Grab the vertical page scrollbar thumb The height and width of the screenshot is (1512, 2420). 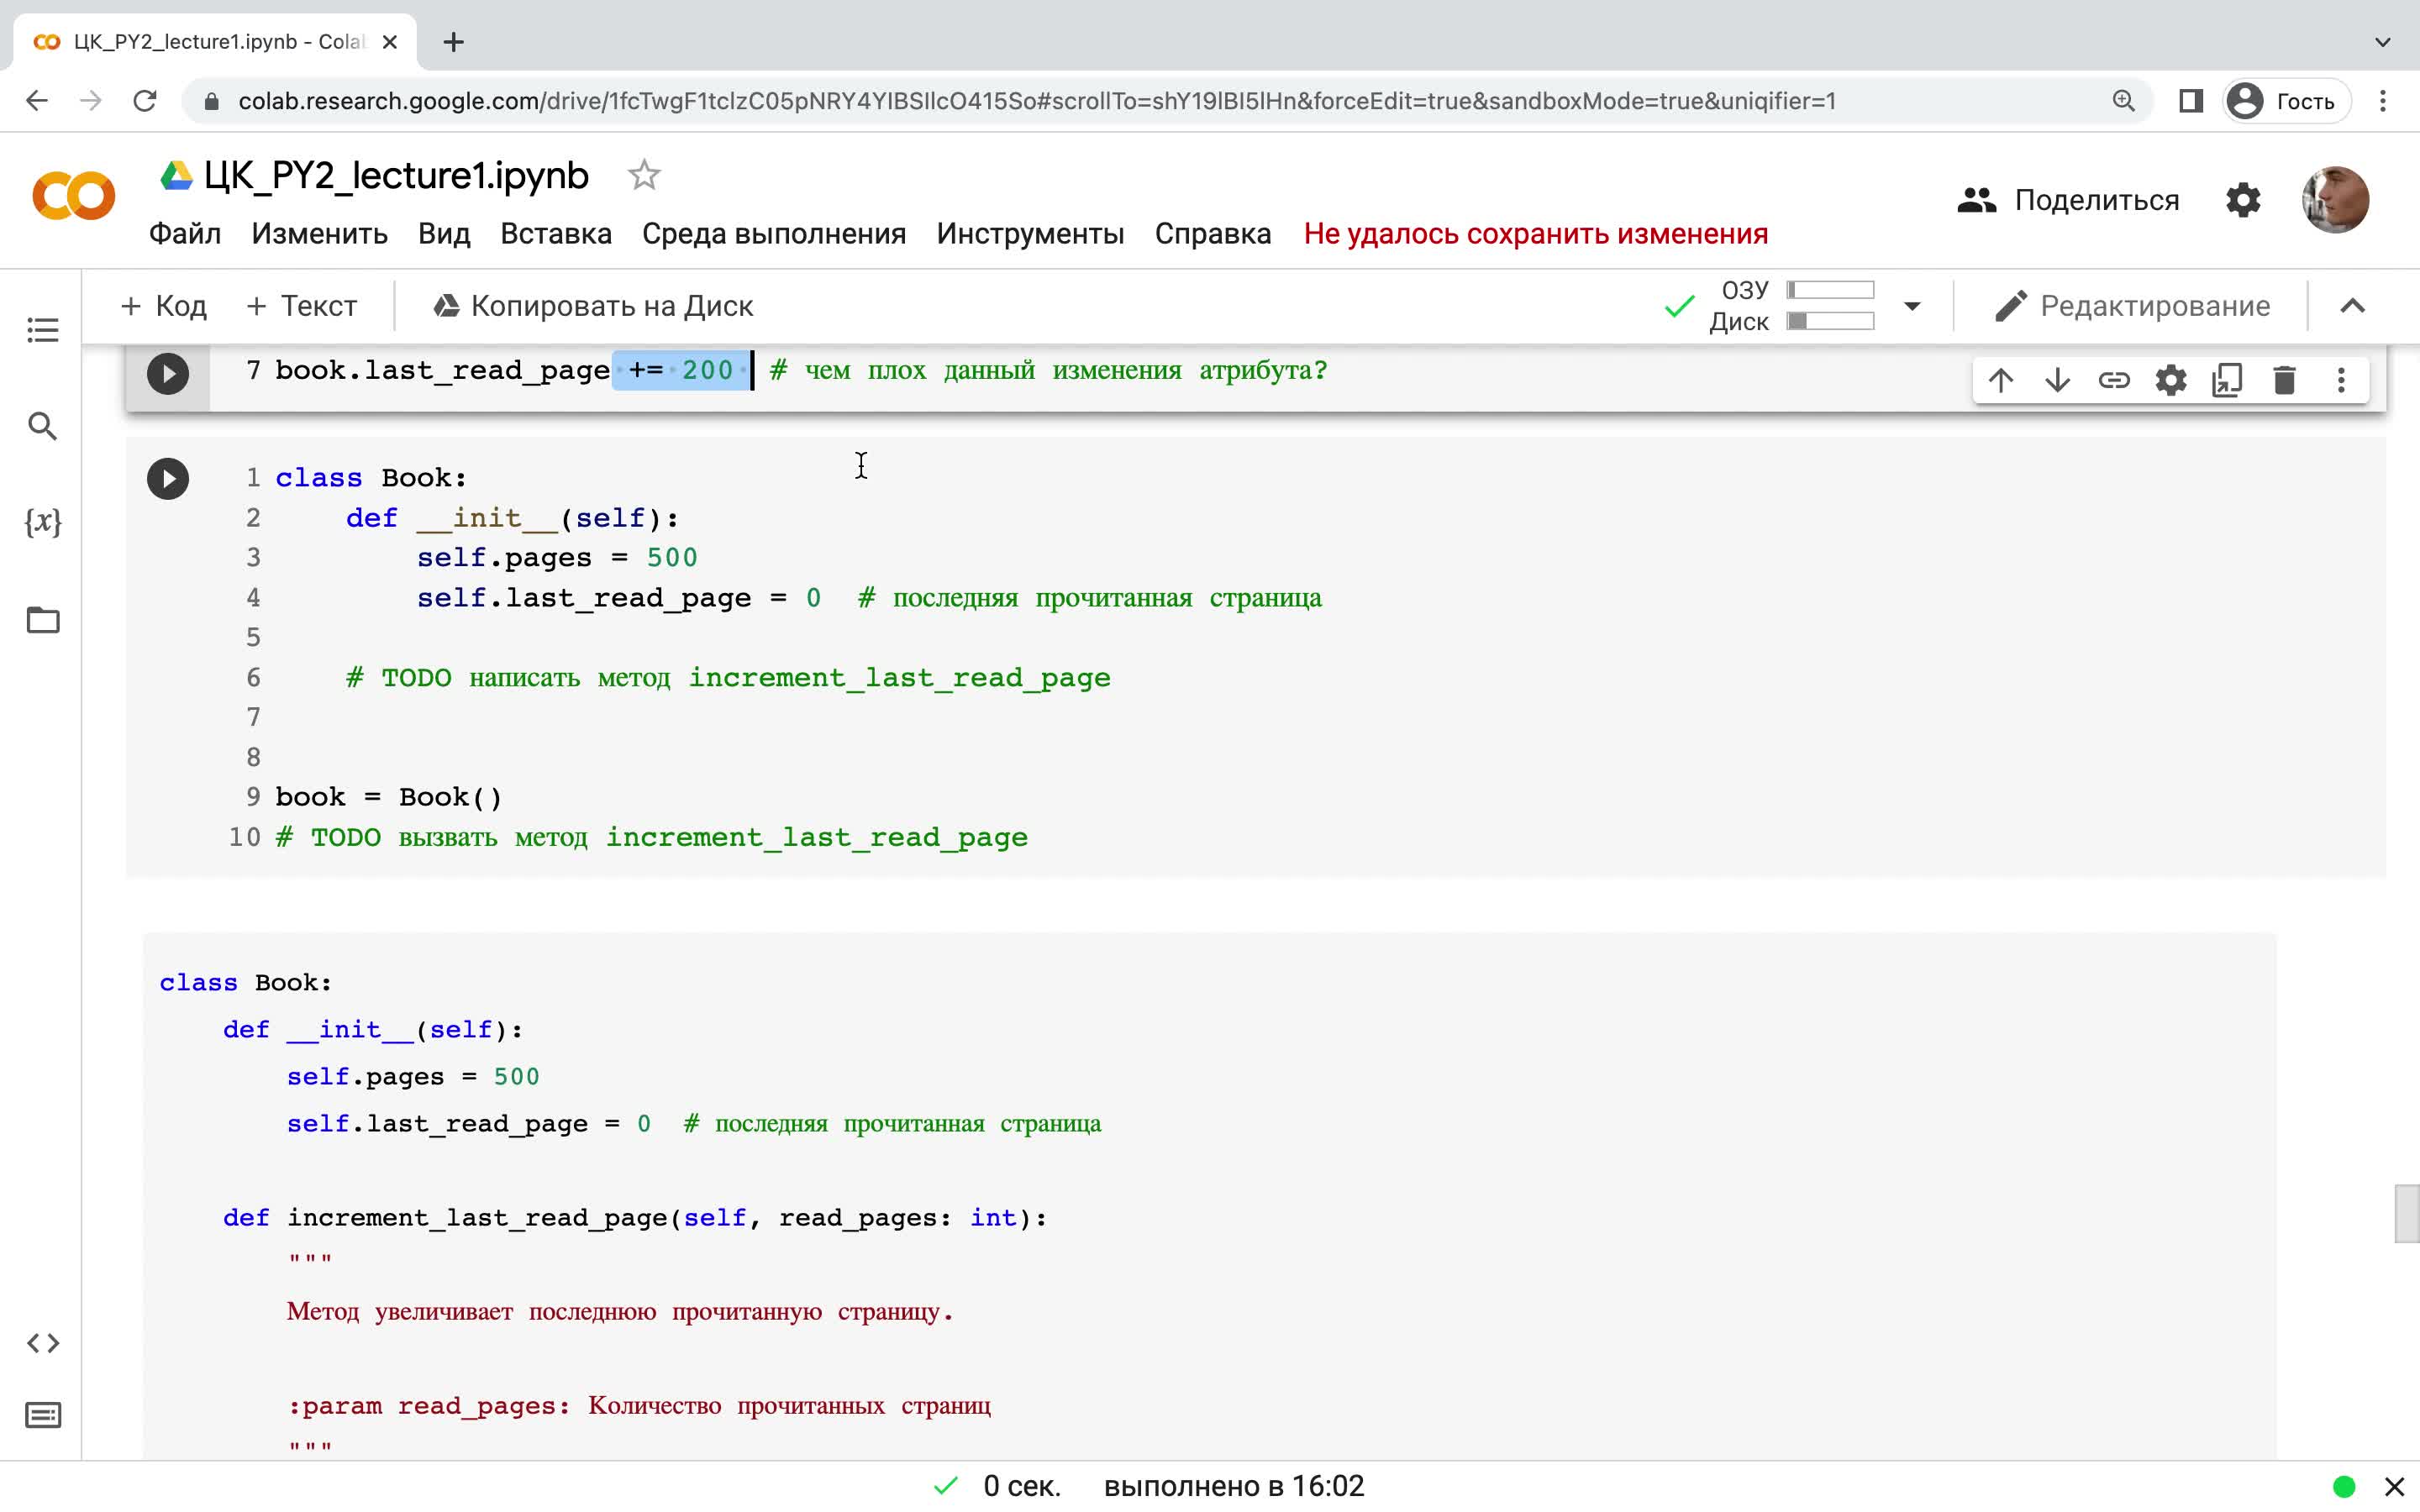tap(2406, 1213)
